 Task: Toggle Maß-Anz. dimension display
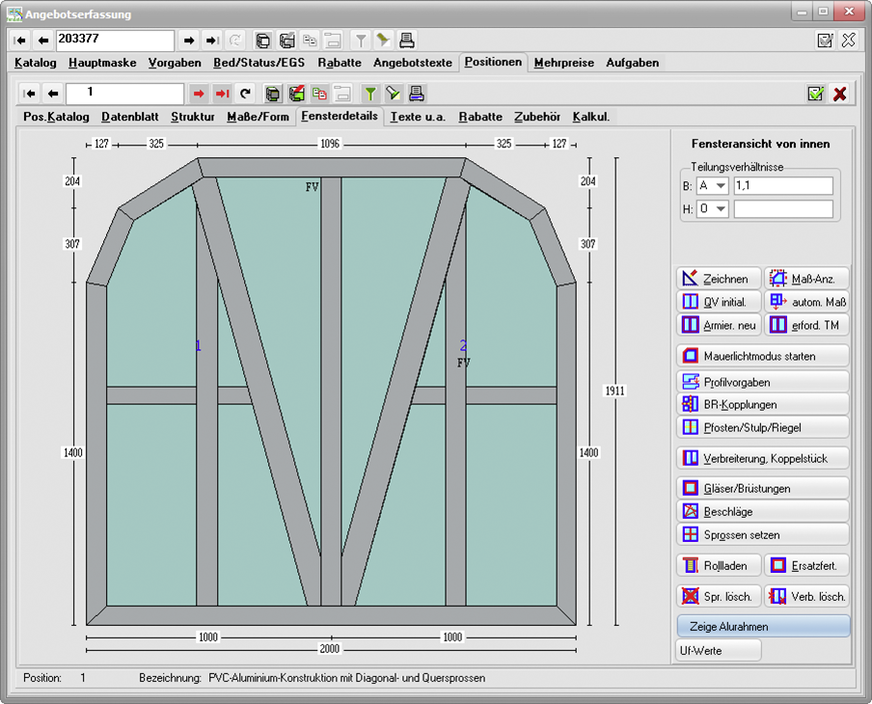(806, 278)
